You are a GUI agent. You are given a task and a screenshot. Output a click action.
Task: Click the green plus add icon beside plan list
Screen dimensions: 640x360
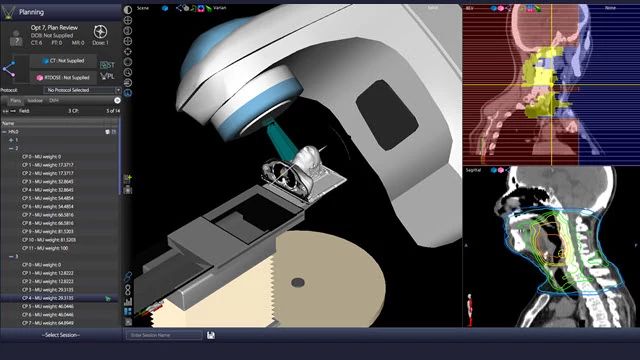[128, 178]
